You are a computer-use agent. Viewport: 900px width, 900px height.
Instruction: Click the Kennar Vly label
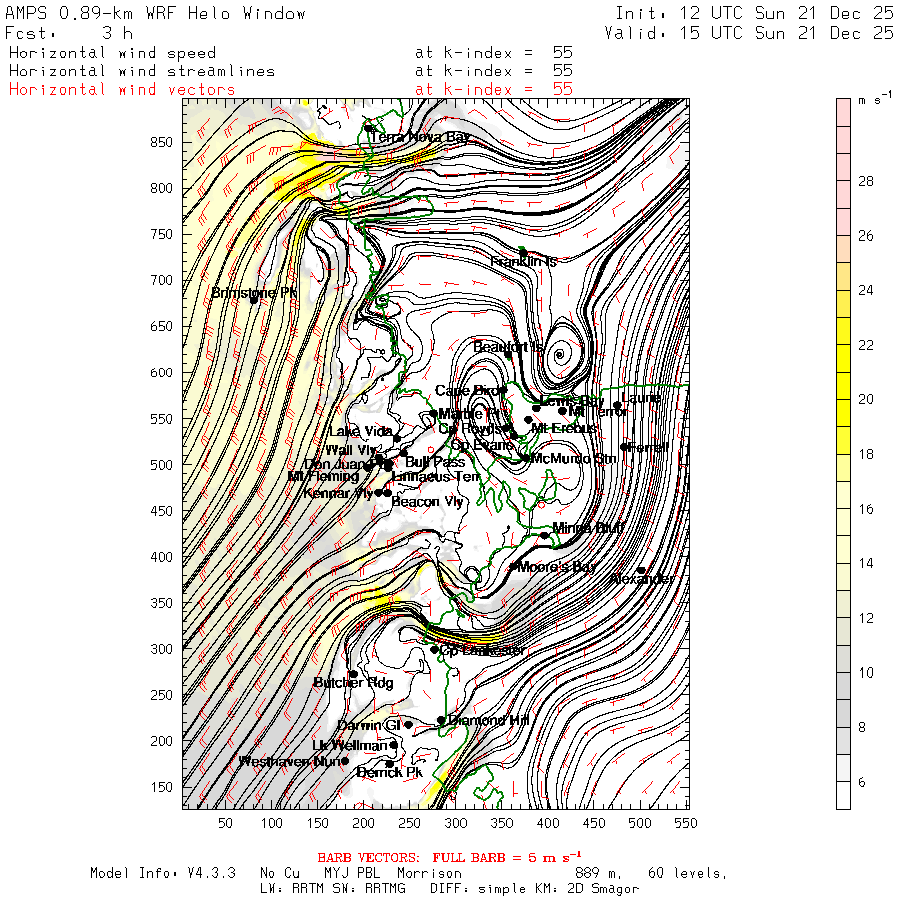(338, 493)
